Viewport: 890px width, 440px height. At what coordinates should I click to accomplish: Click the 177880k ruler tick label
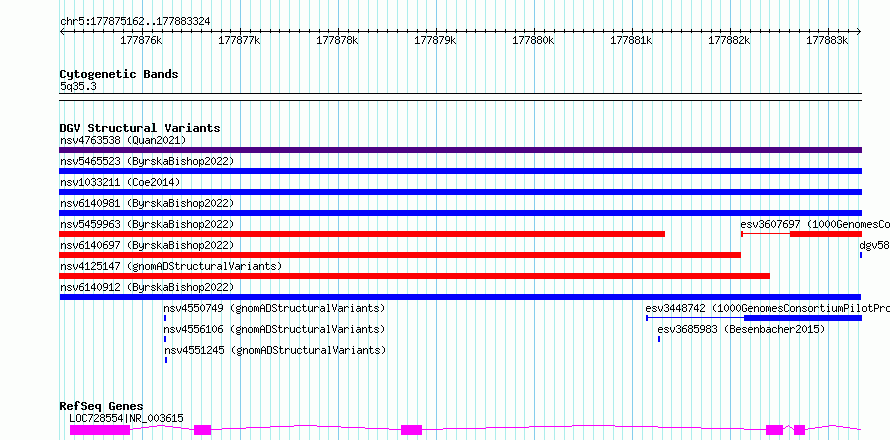[x=533, y=41]
